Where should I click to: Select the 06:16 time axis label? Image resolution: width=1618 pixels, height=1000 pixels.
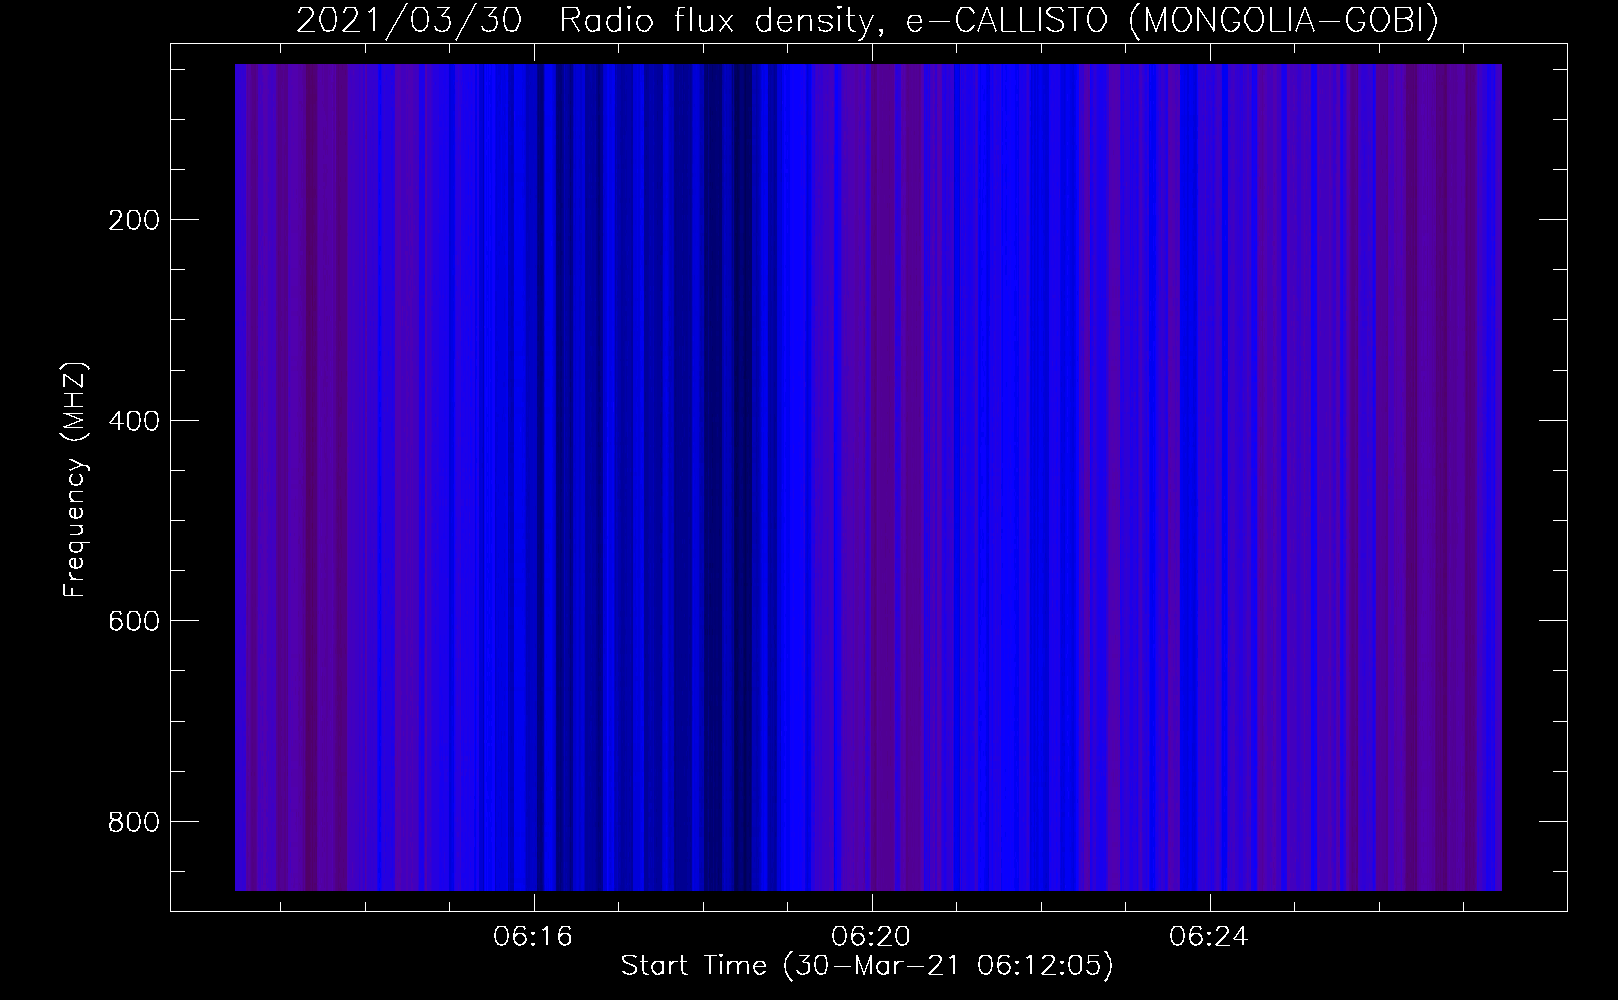coord(533,937)
